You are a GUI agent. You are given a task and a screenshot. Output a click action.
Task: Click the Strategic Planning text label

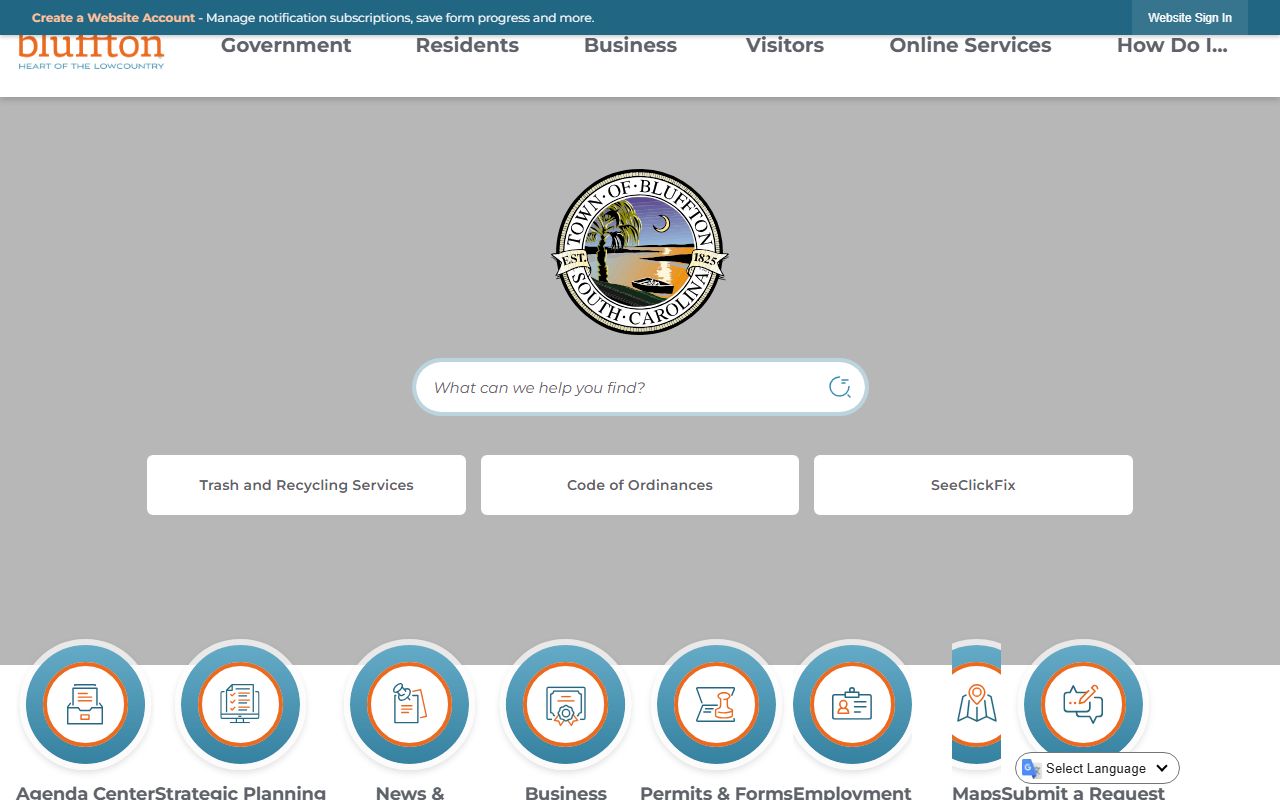[240, 792]
